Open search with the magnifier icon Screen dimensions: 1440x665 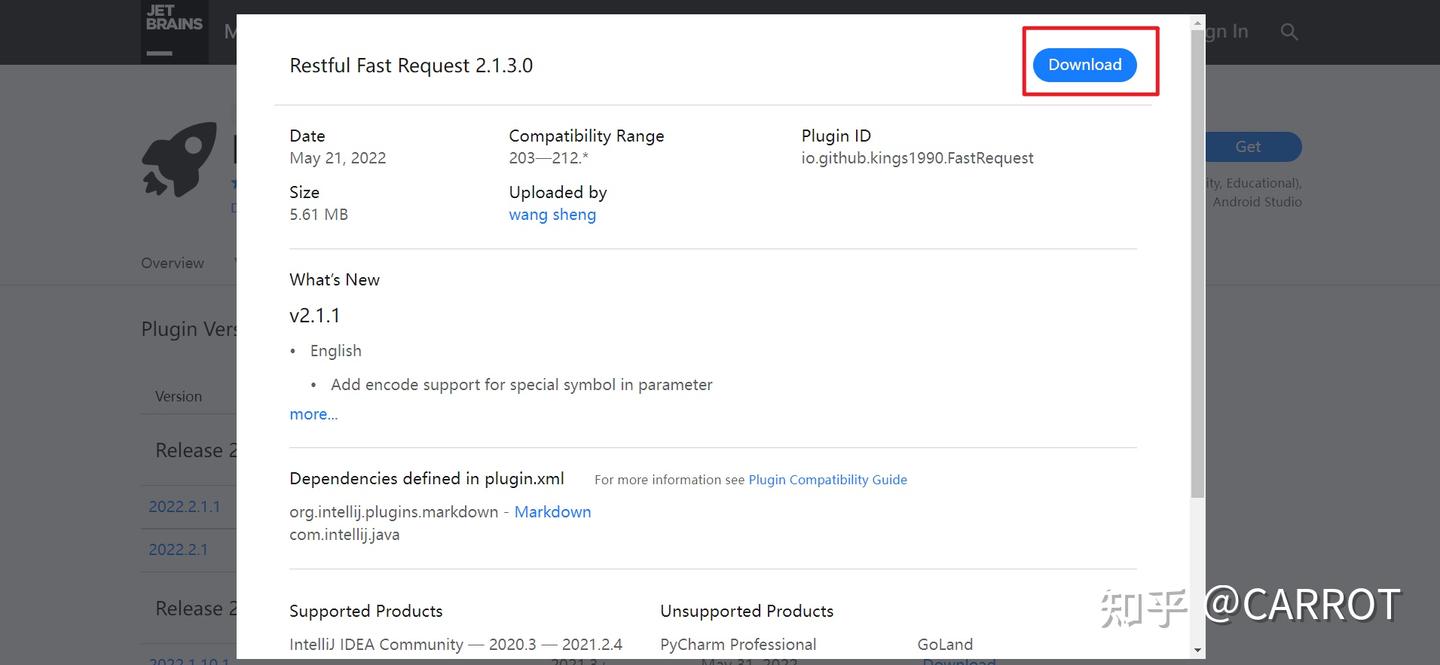[x=1289, y=32]
